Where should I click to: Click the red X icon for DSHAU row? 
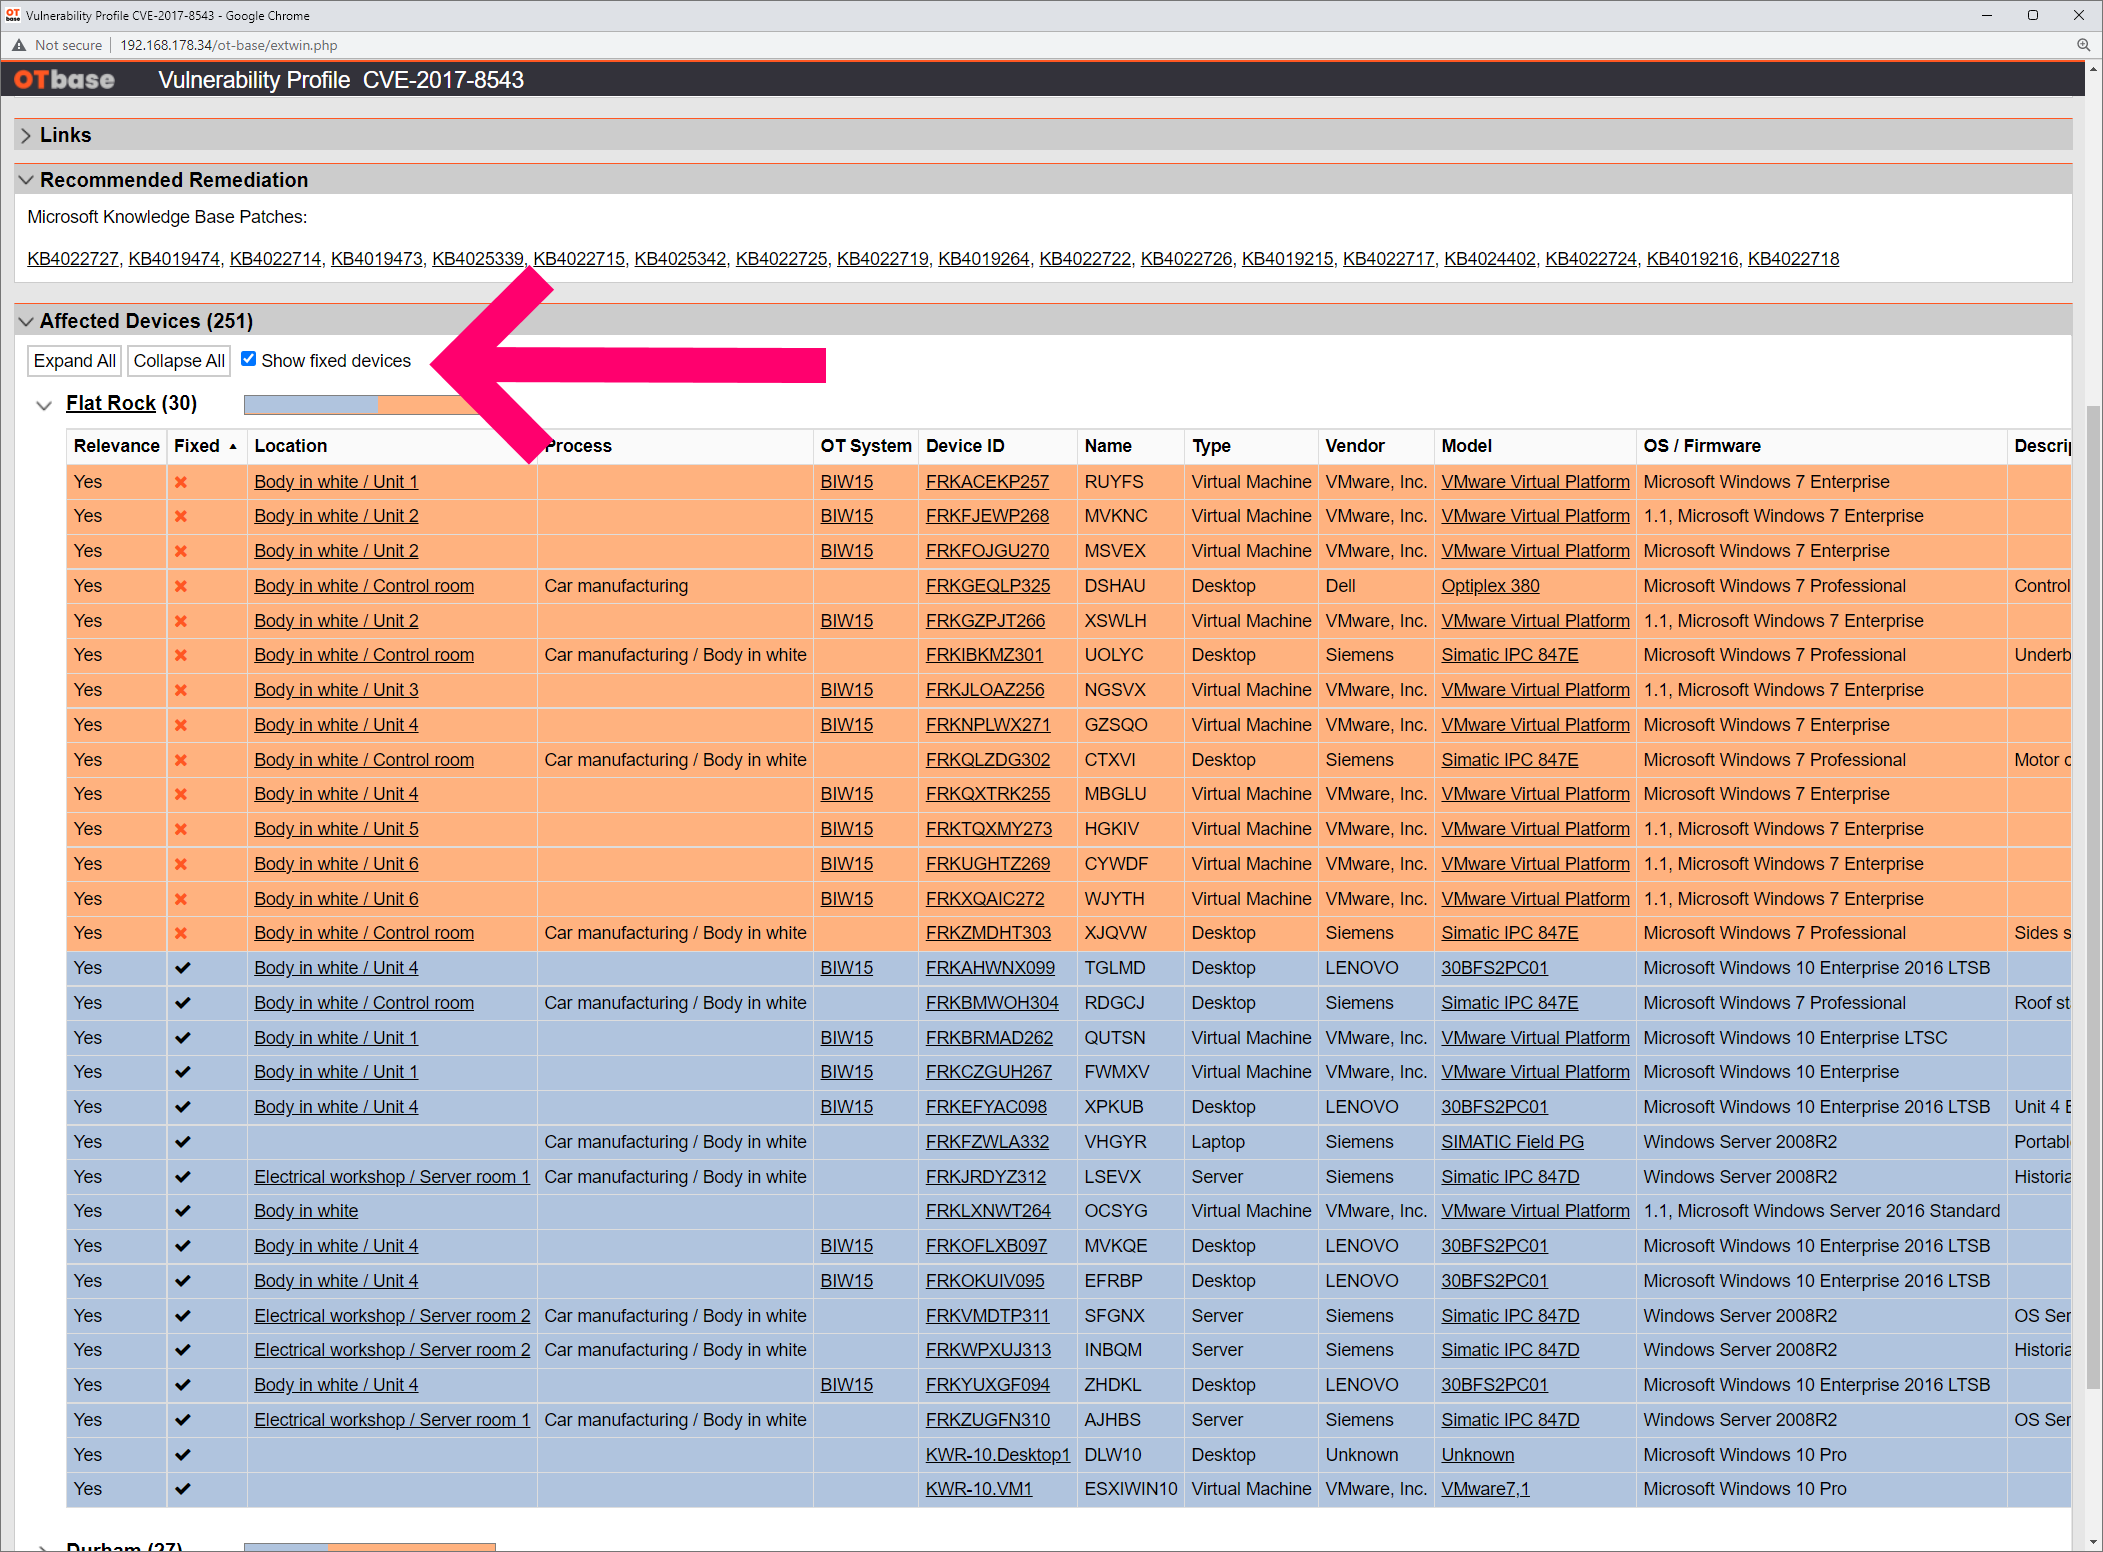pos(181,586)
